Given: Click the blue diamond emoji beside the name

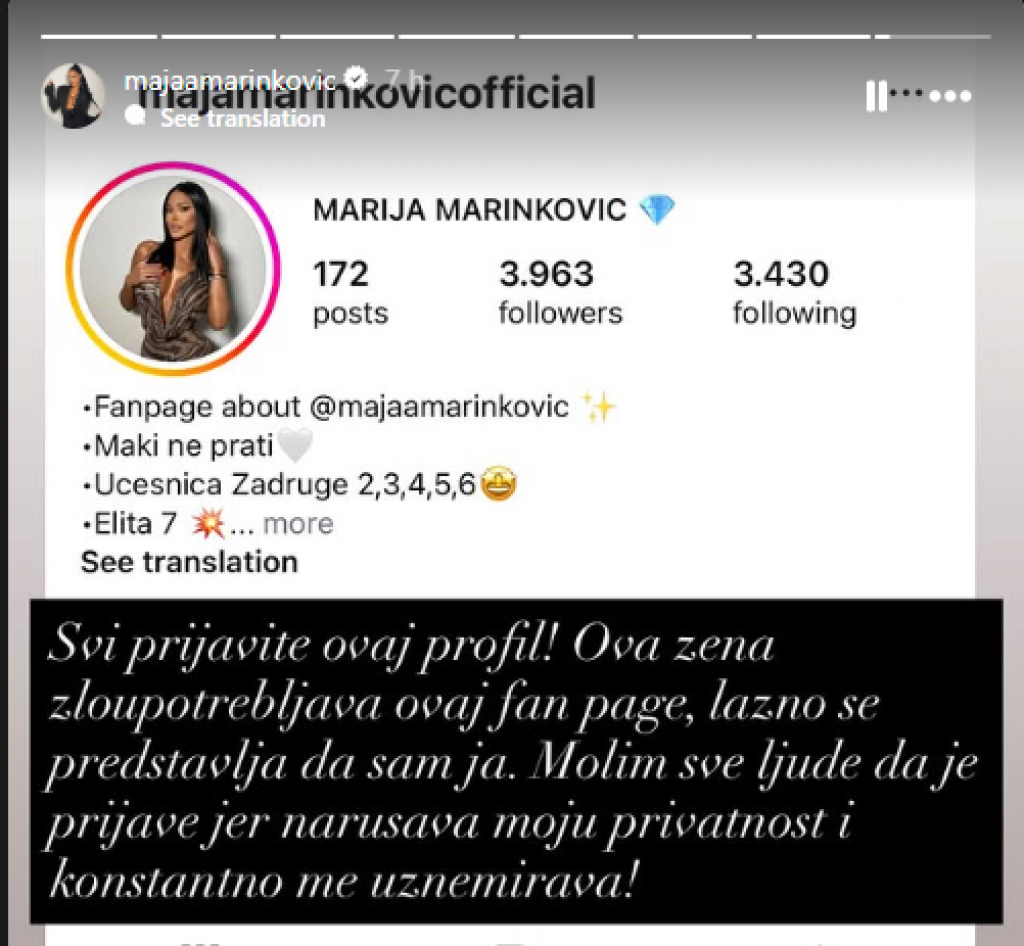Looking at the screenshot, I should click(x=657, y=210).
